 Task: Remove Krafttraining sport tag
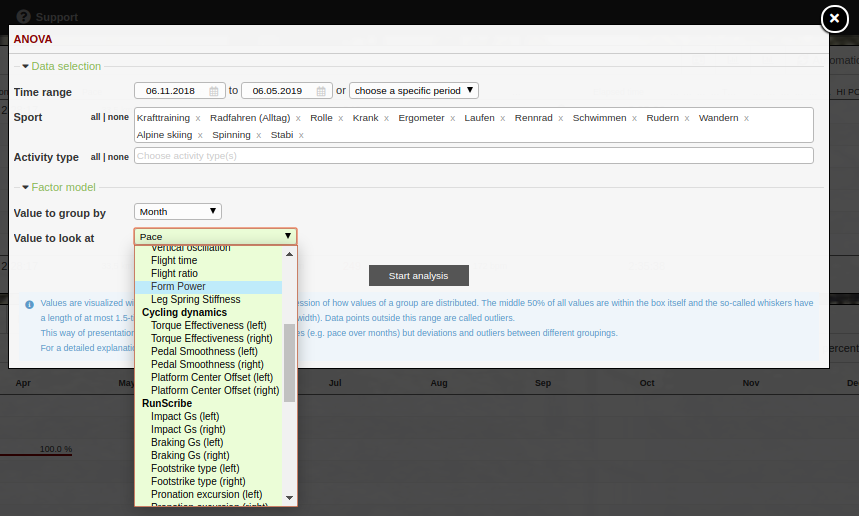point(198,118)
